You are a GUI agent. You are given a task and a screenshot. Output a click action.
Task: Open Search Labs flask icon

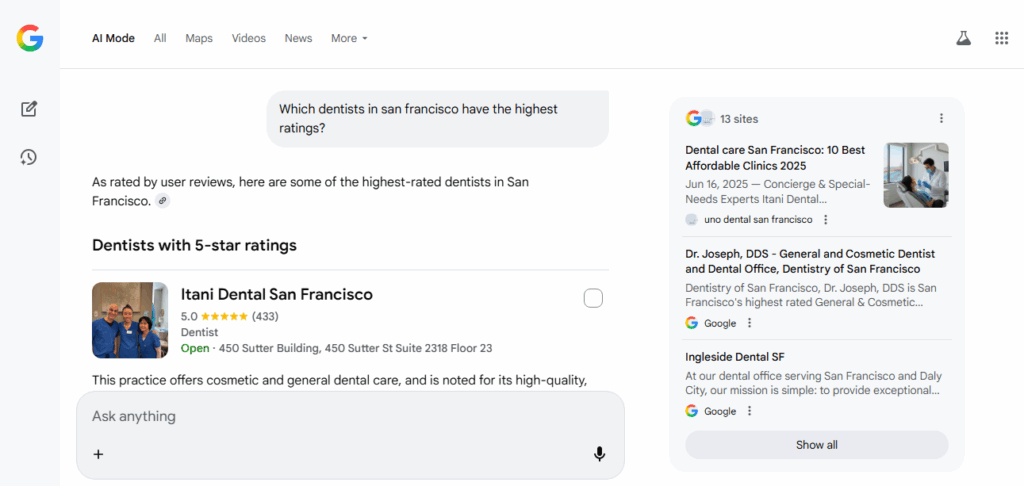point(963,38)
